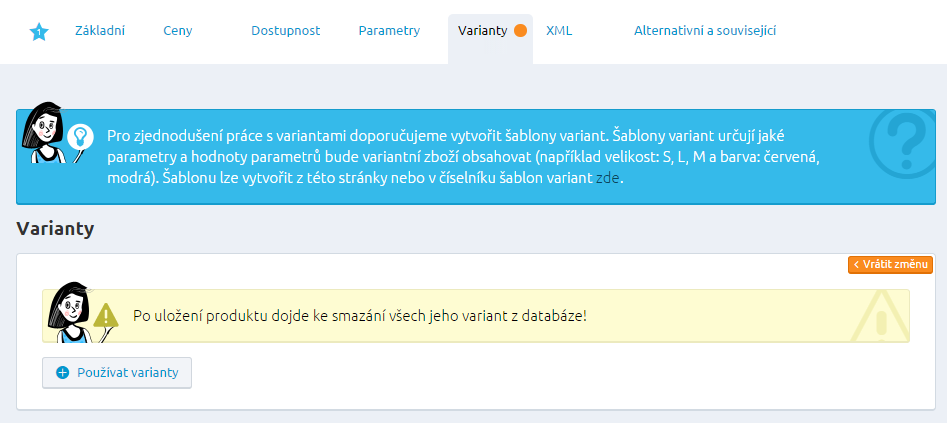This screenshot has width=947, height=423.
Task: Open the Základní tab
Action: (99, 31)
